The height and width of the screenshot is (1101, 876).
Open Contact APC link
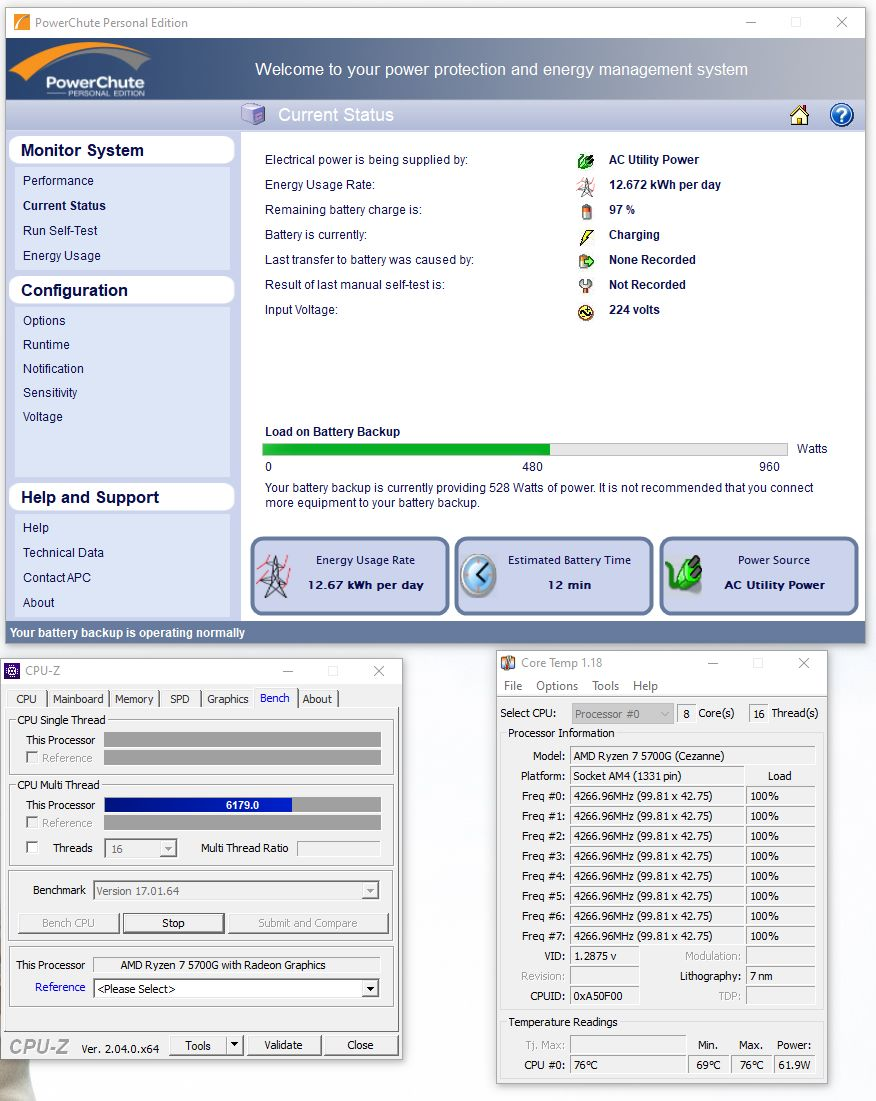57,578
